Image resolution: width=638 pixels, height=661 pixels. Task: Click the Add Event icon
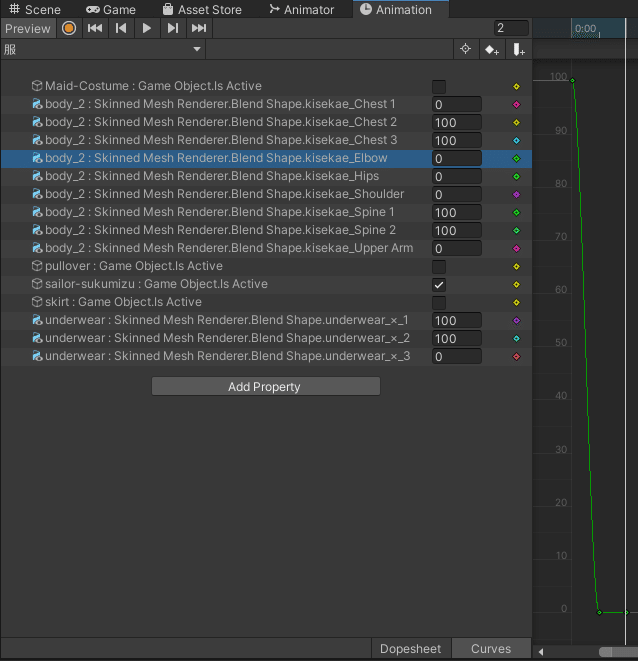[518, 49]
